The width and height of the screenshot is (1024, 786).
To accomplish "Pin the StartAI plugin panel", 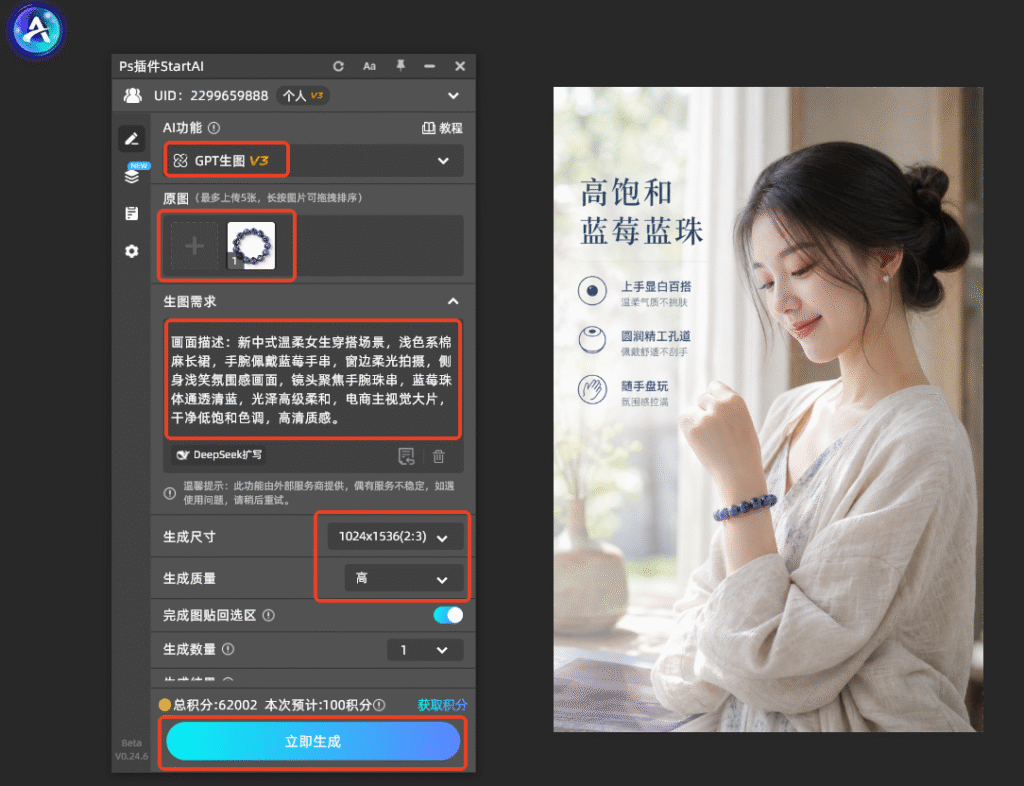I will tap(400, 65).
